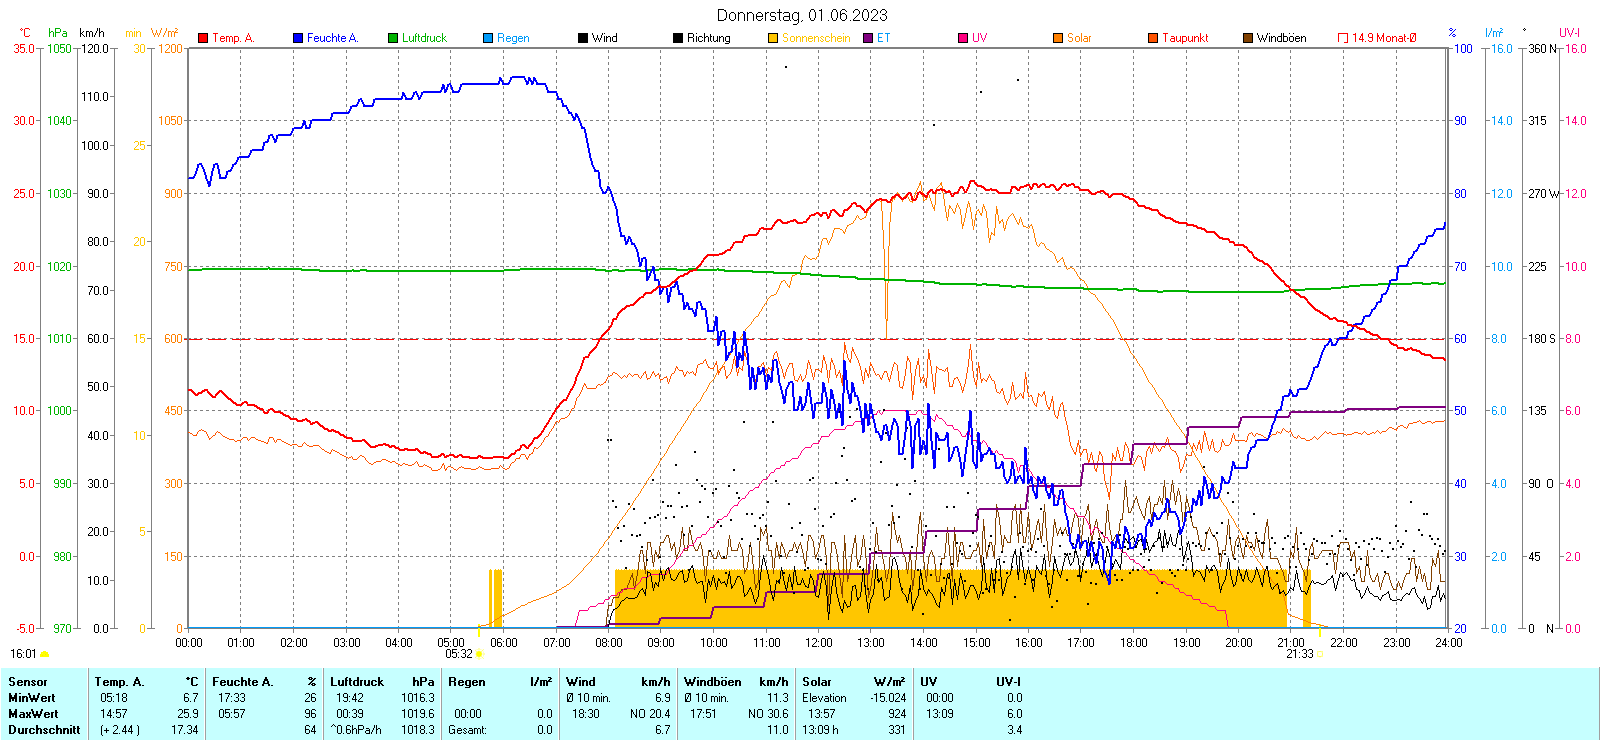
Task: Click the orange Solar legend swatch
Action: (x=1058, y=38)
